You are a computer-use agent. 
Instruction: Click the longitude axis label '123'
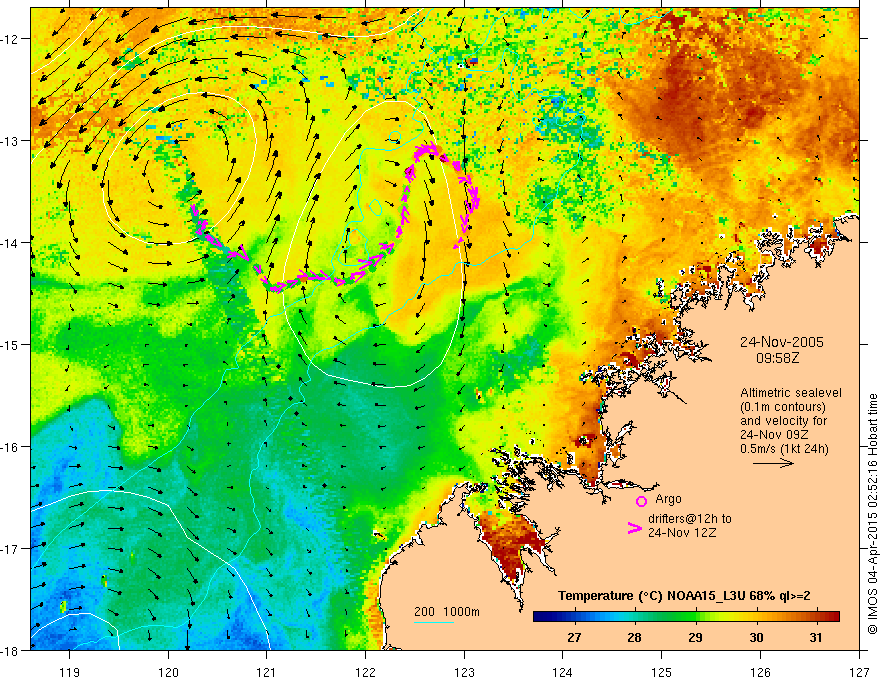pos(464,672)
